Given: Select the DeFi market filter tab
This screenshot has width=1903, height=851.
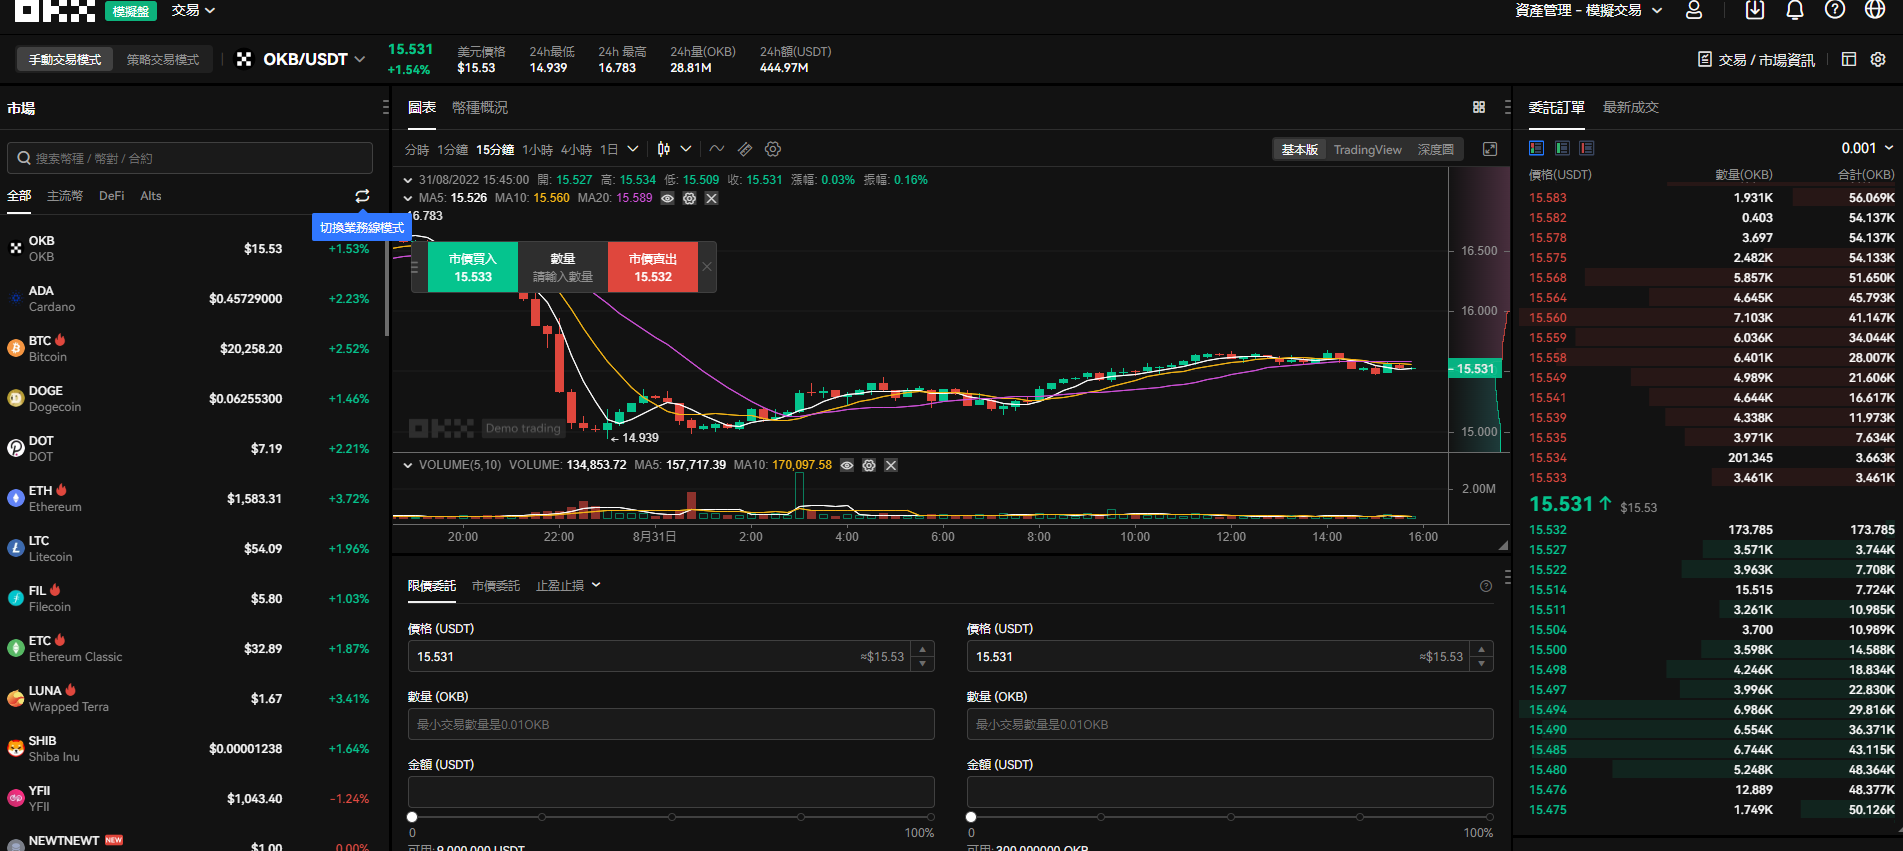Looking at the screenshot, I should [112, 196].
